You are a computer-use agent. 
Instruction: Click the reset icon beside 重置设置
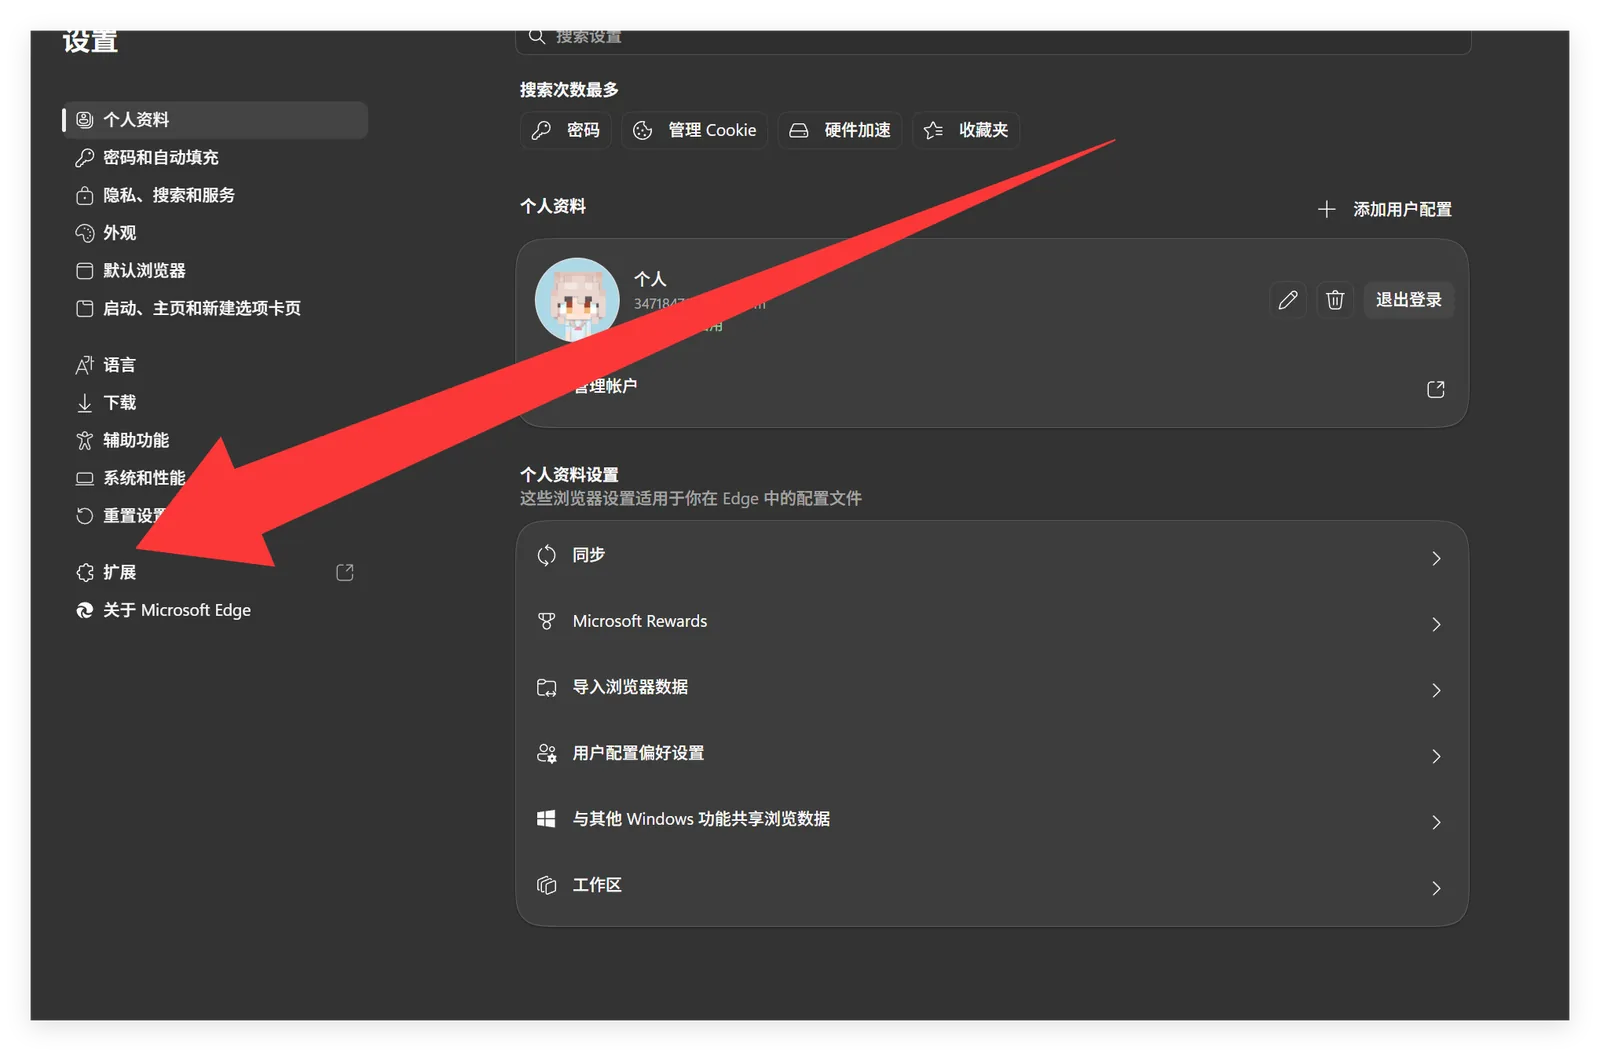tap(85, 516)
